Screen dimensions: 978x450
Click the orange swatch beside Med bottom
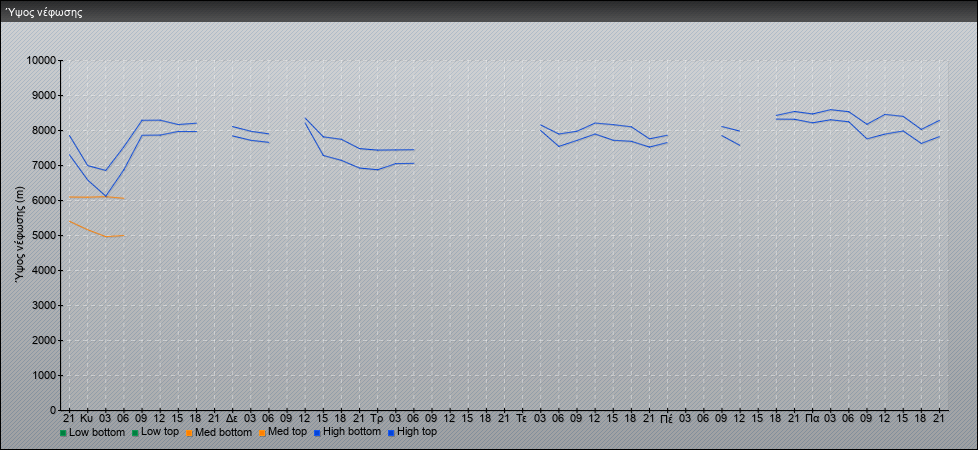[188, 433]
